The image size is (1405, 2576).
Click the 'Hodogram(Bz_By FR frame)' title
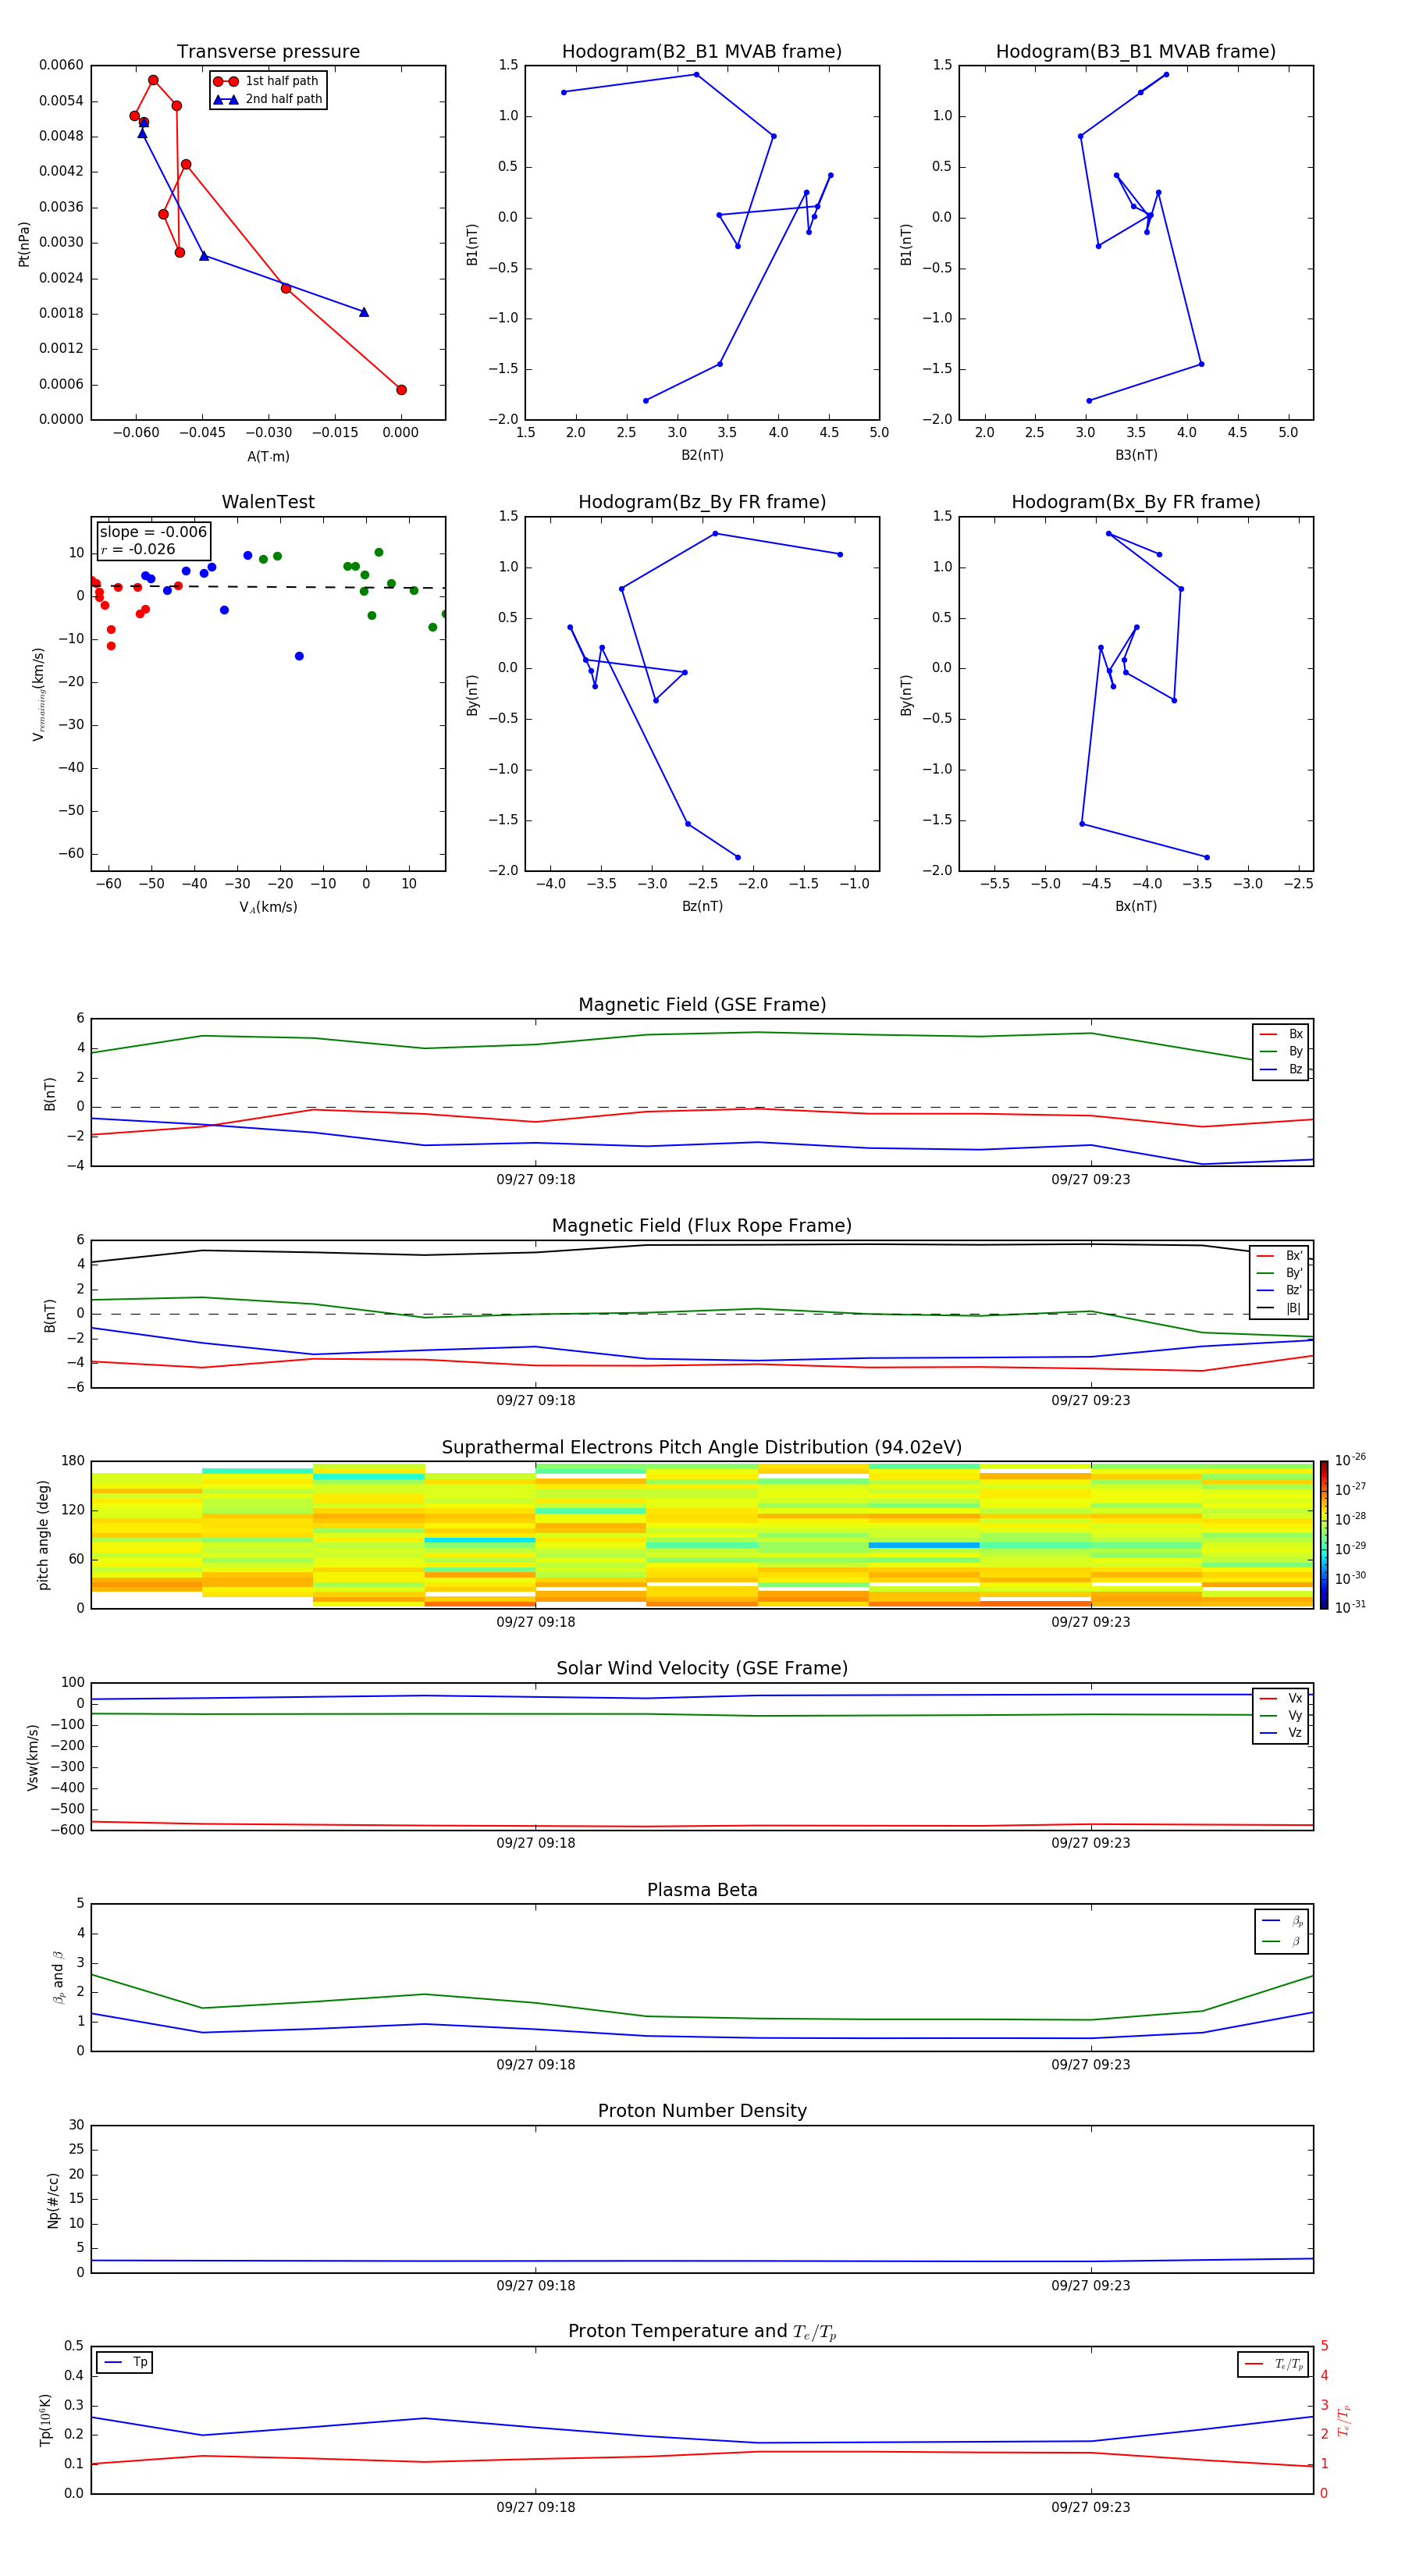coord(702,502)
